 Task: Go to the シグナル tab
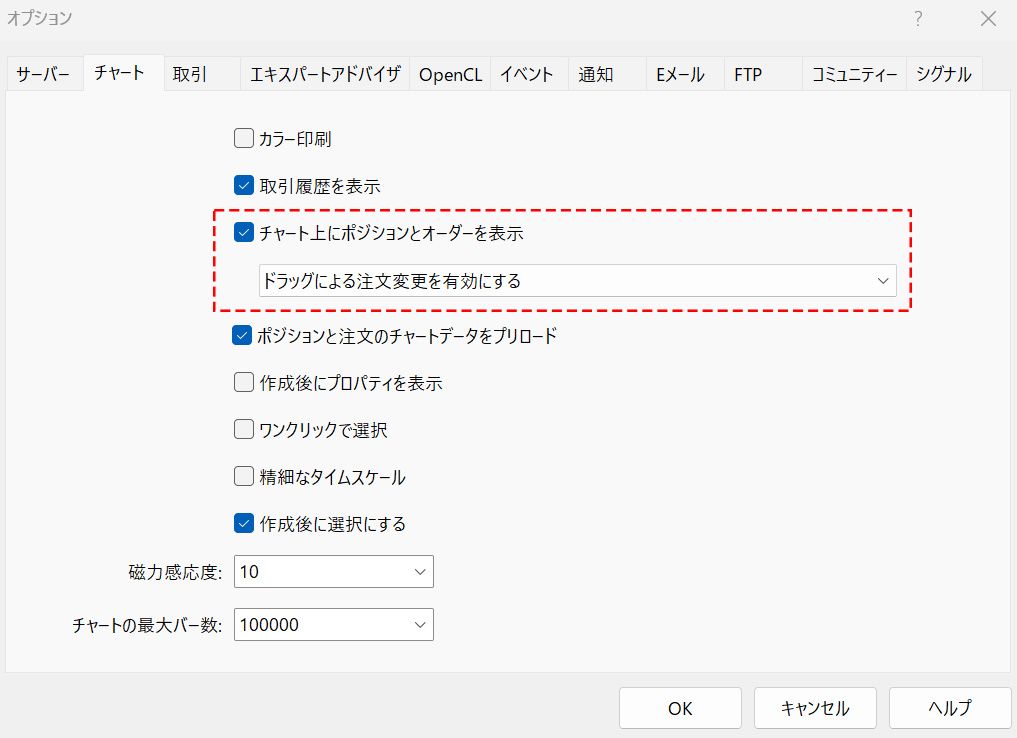click(x=943, y=74)
